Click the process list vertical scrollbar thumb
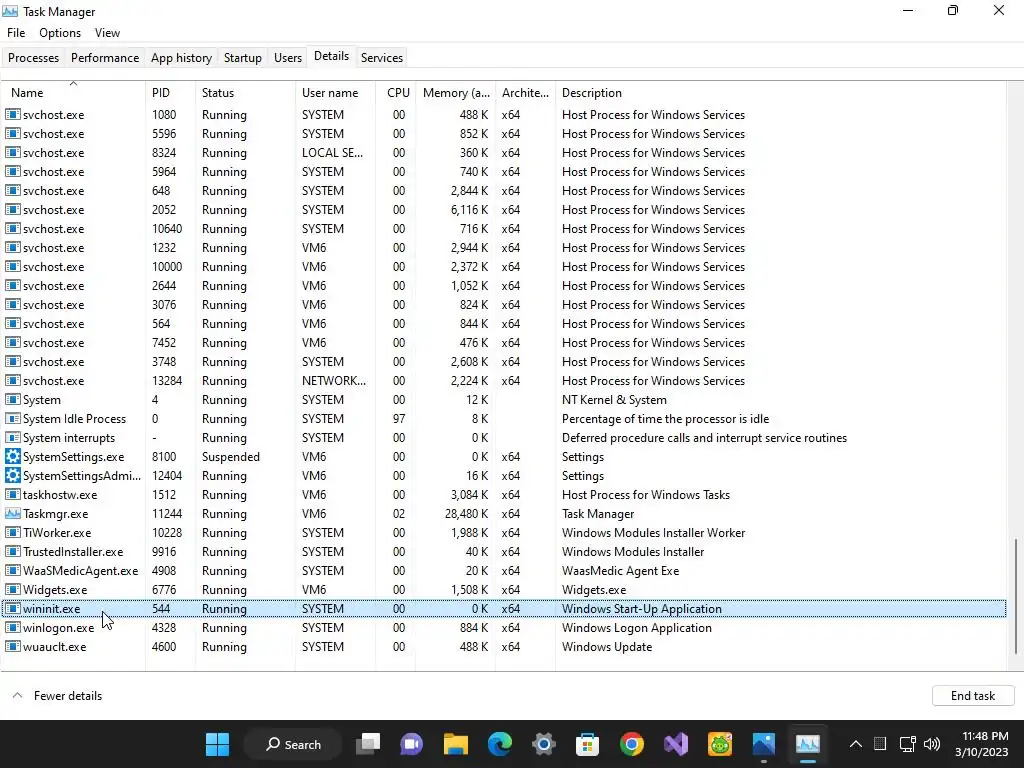 click(x=1015, y=596)
